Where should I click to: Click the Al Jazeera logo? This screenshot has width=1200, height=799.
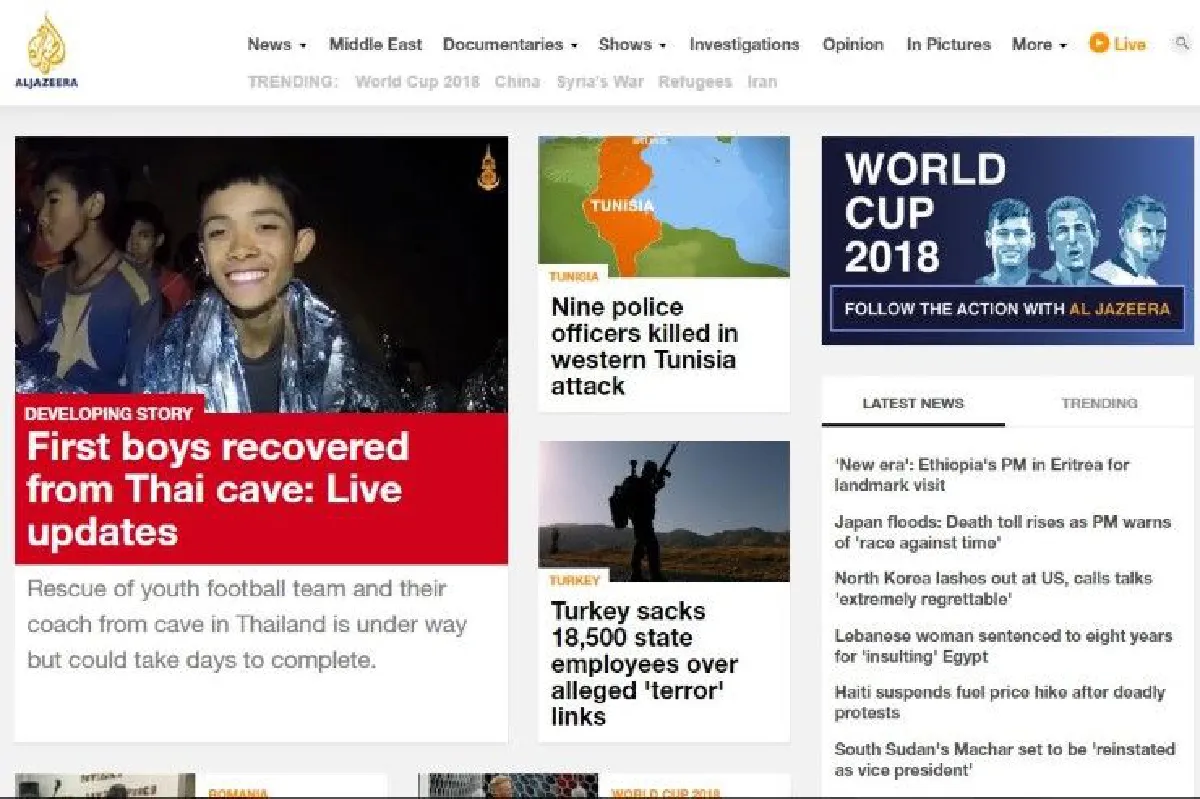tap(46, 51)
